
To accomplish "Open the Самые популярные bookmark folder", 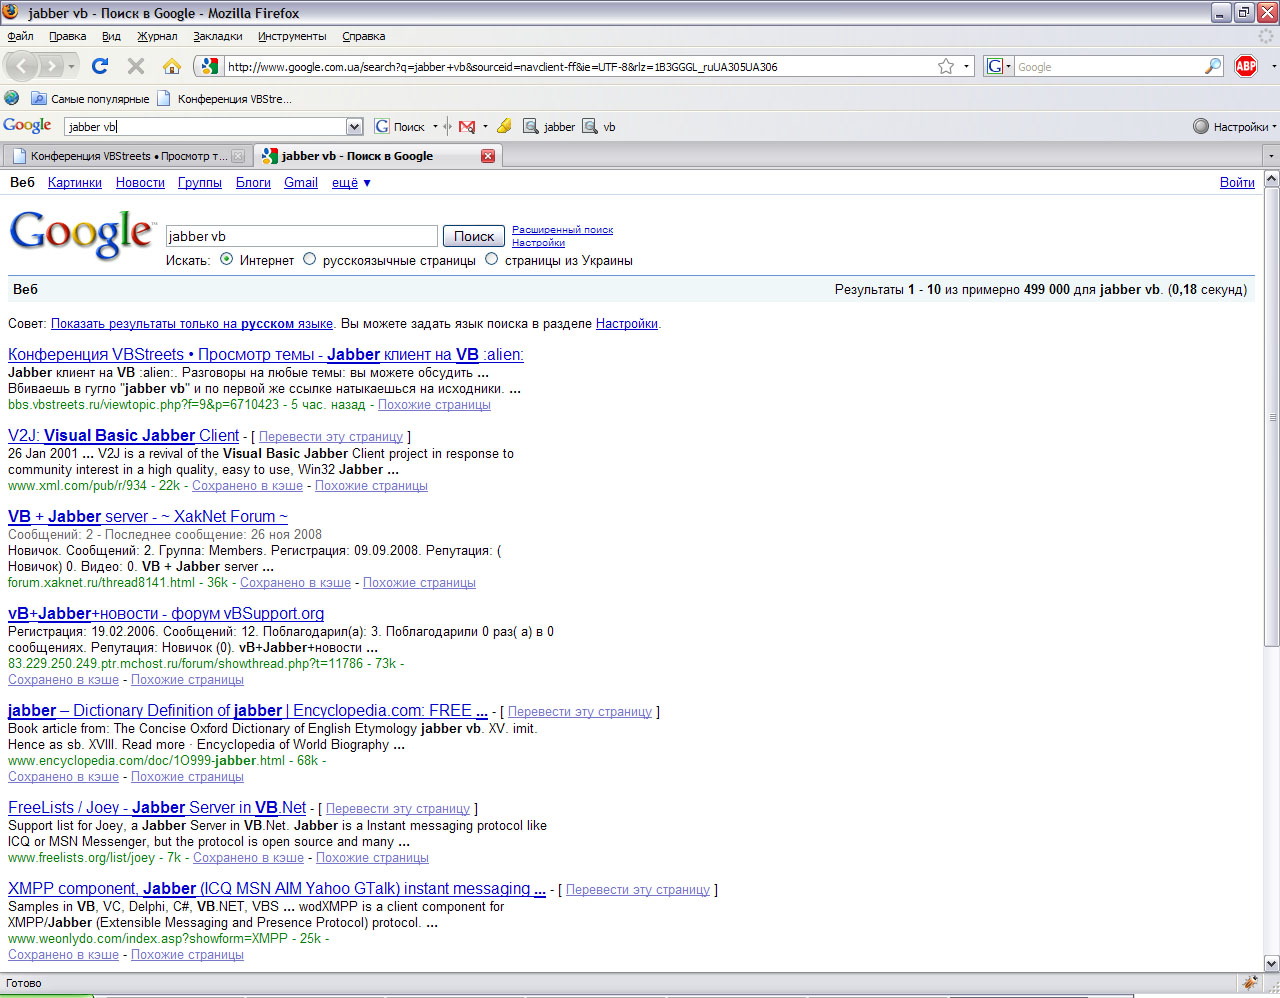I will pos(90,99).
